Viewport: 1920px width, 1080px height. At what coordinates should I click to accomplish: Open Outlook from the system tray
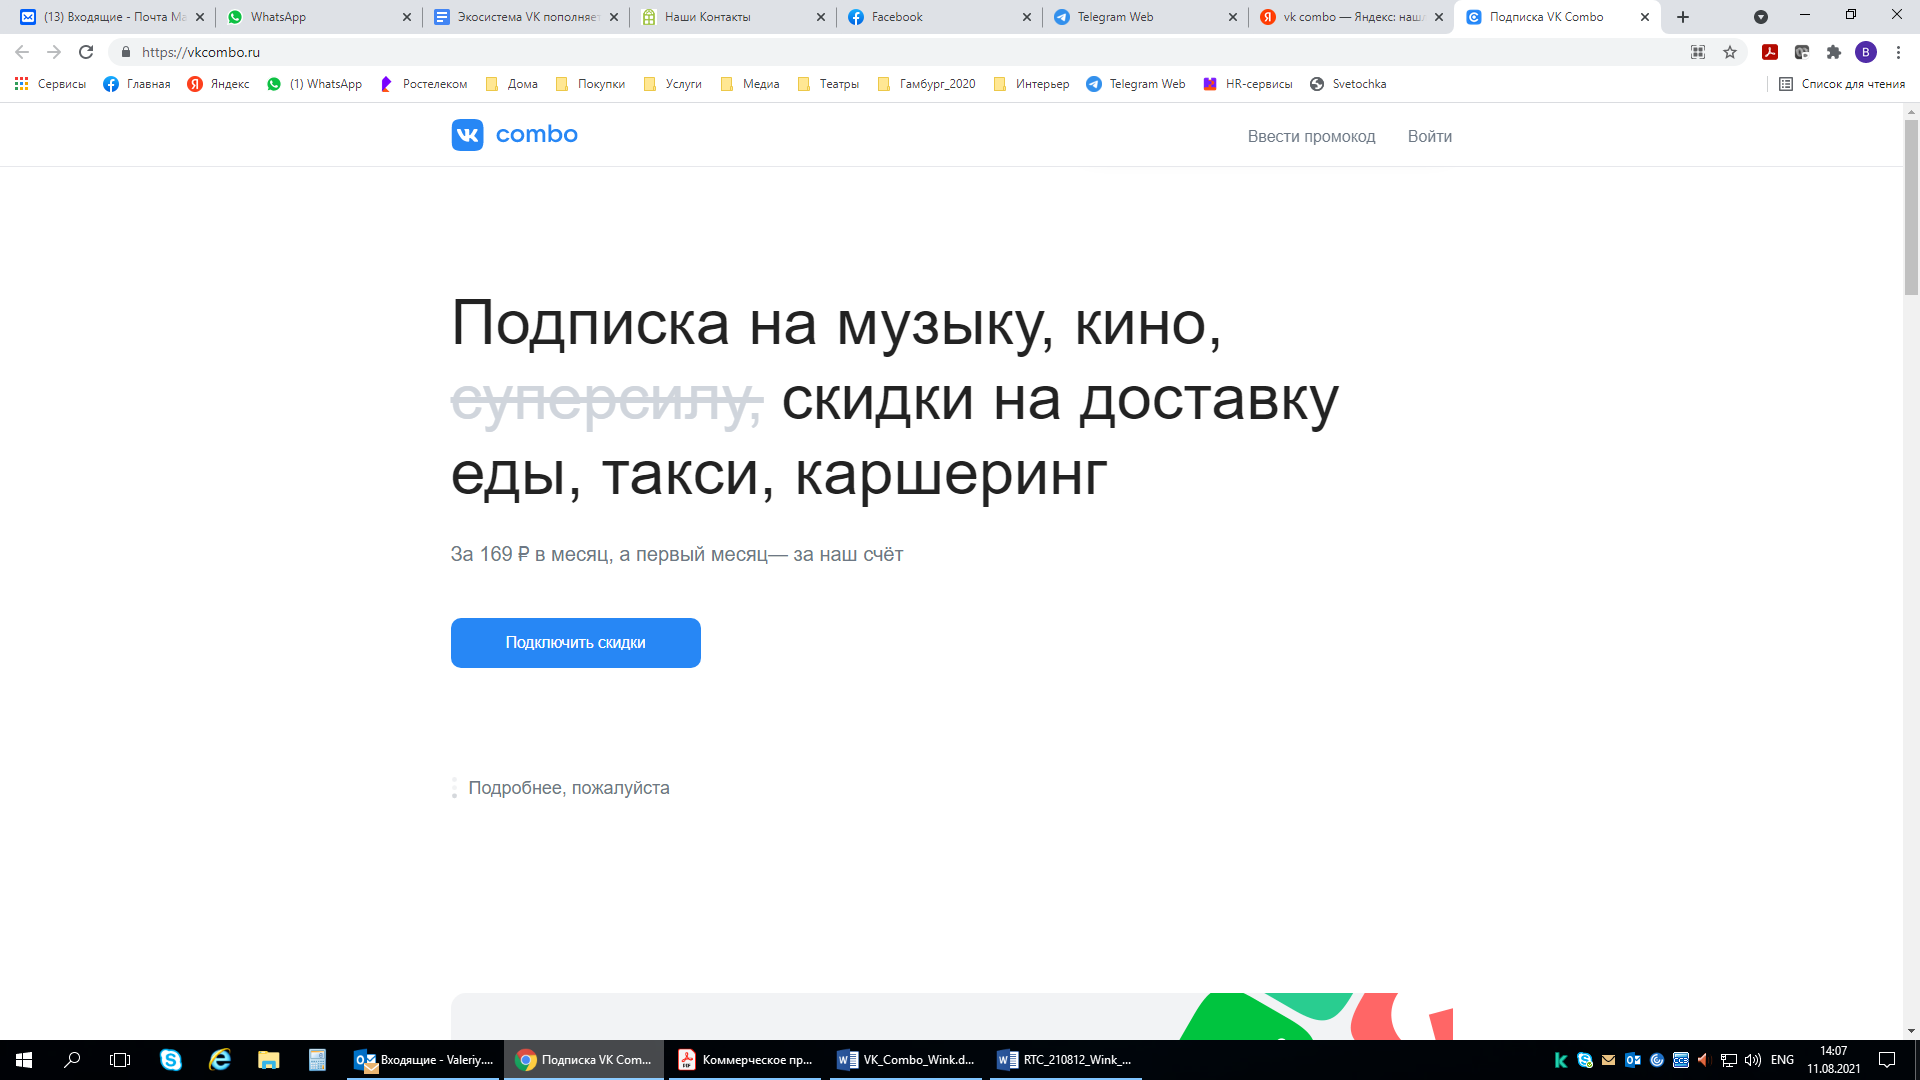click(x=1632, y=1059)
